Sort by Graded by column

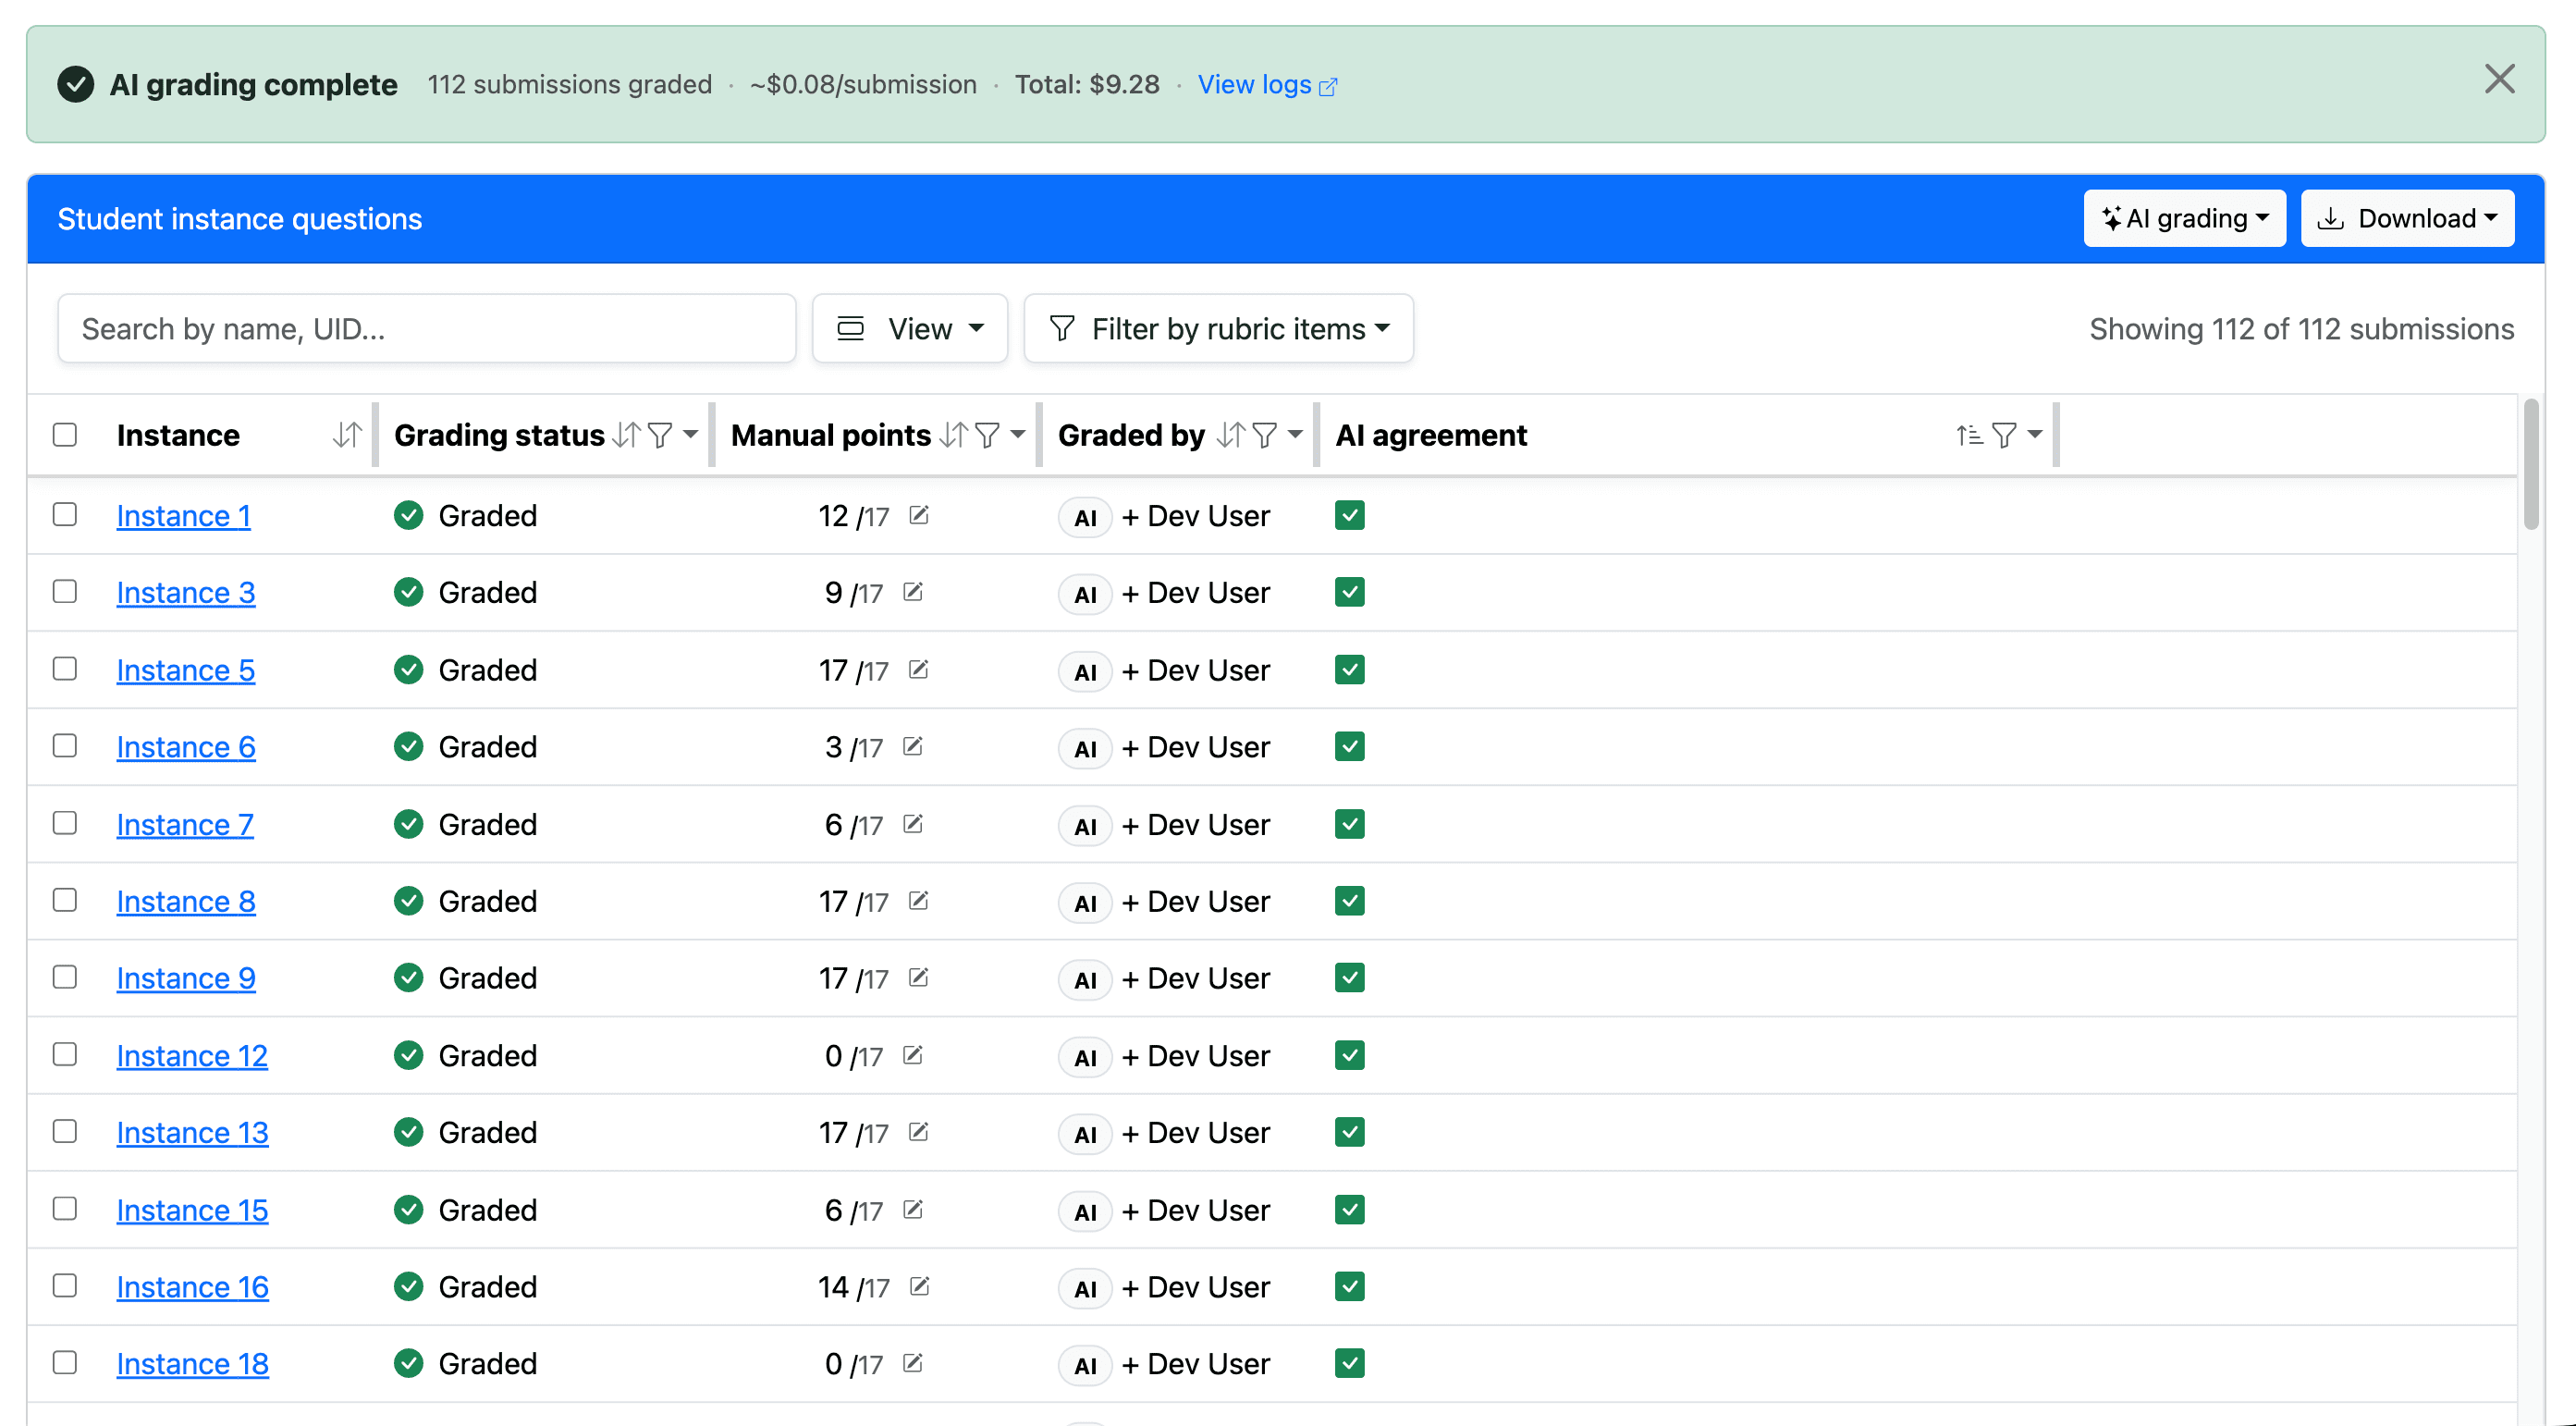(1231, 435)
